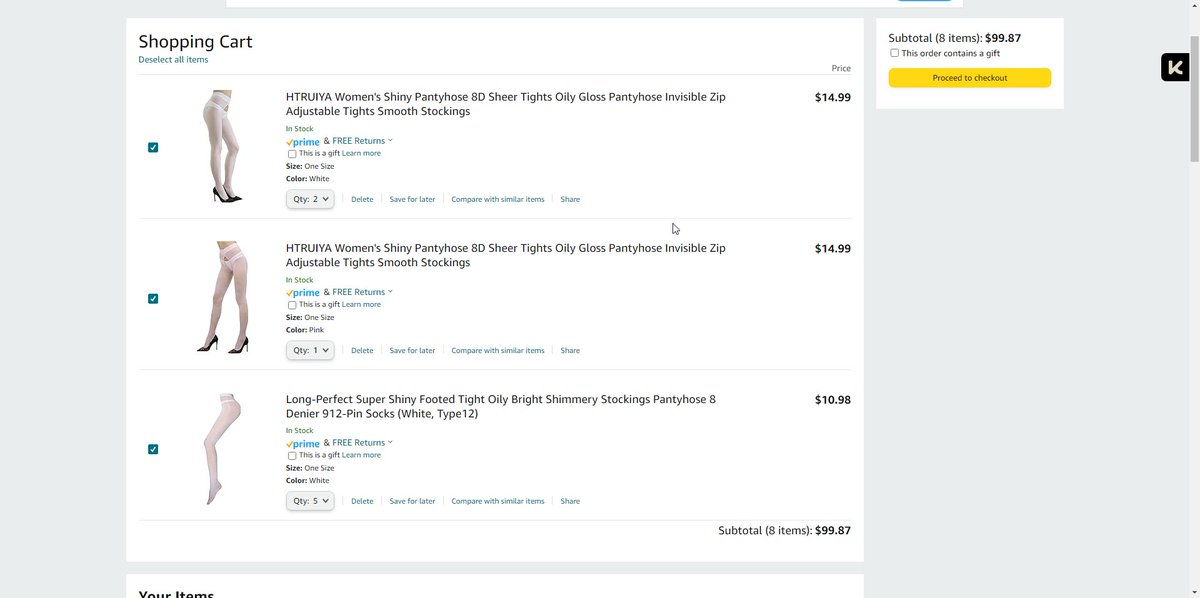Image resolution: width=1200 pixels, height=598 pixels.
Task: Click the 'Shopping Cart' heading
Action: click(195, 41)
